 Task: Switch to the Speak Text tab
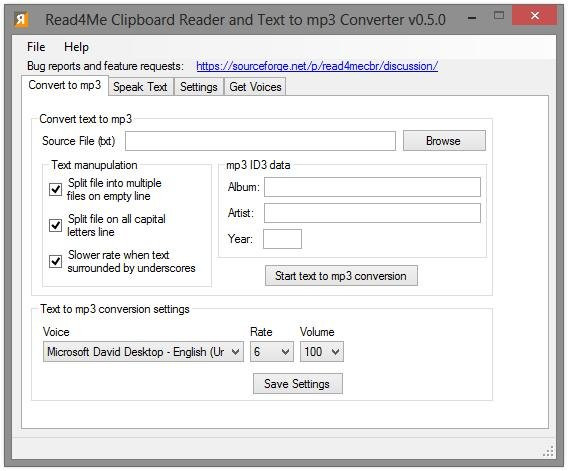click(x=140, y=87)
